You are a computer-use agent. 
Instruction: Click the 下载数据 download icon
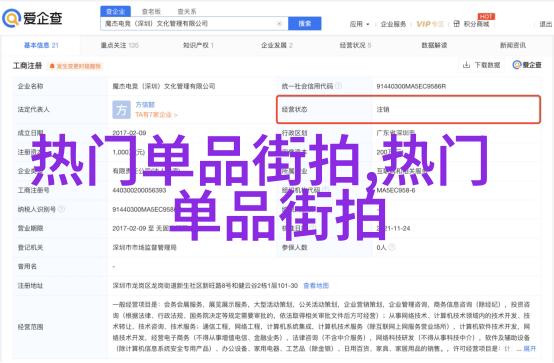point(466,65)
